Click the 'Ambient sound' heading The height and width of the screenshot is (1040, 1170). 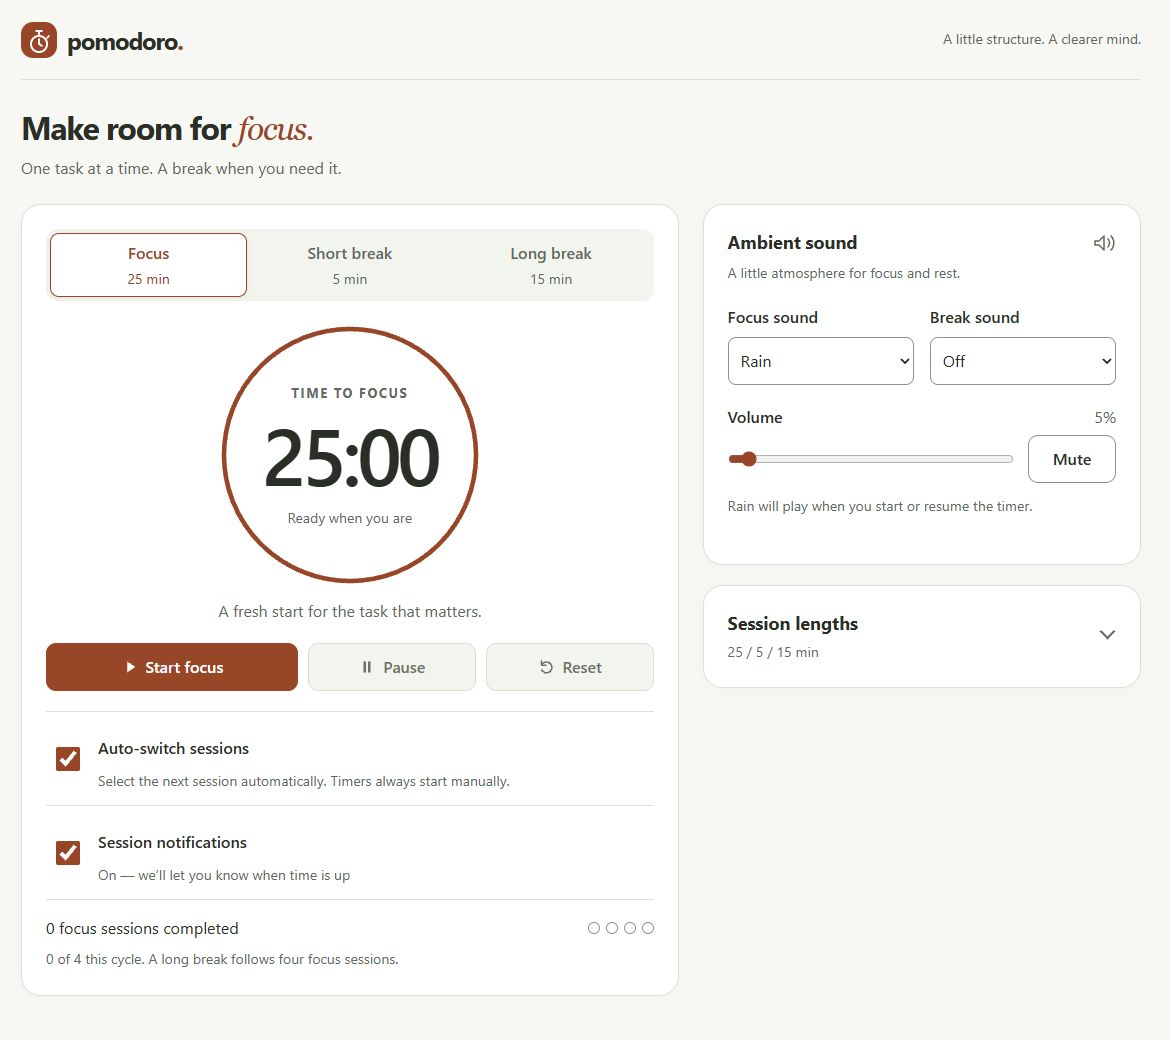[x=792, y=243]
